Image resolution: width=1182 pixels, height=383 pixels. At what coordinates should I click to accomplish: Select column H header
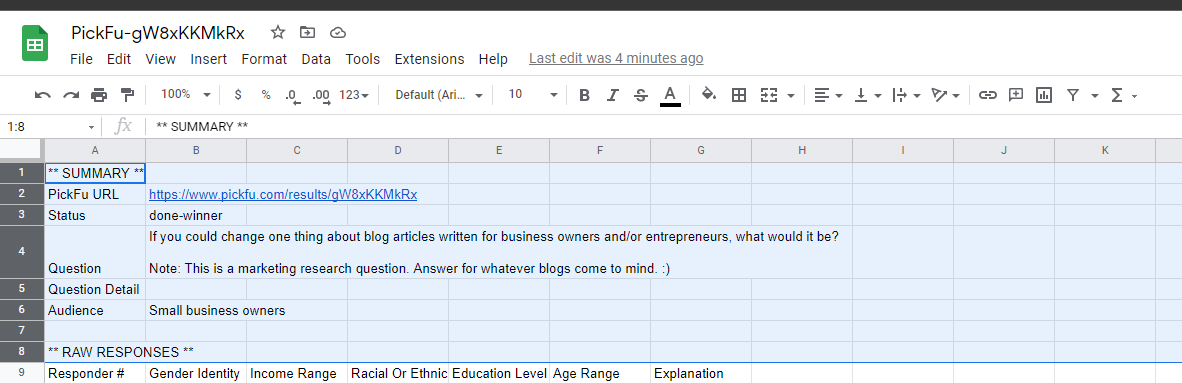(802, 151)
